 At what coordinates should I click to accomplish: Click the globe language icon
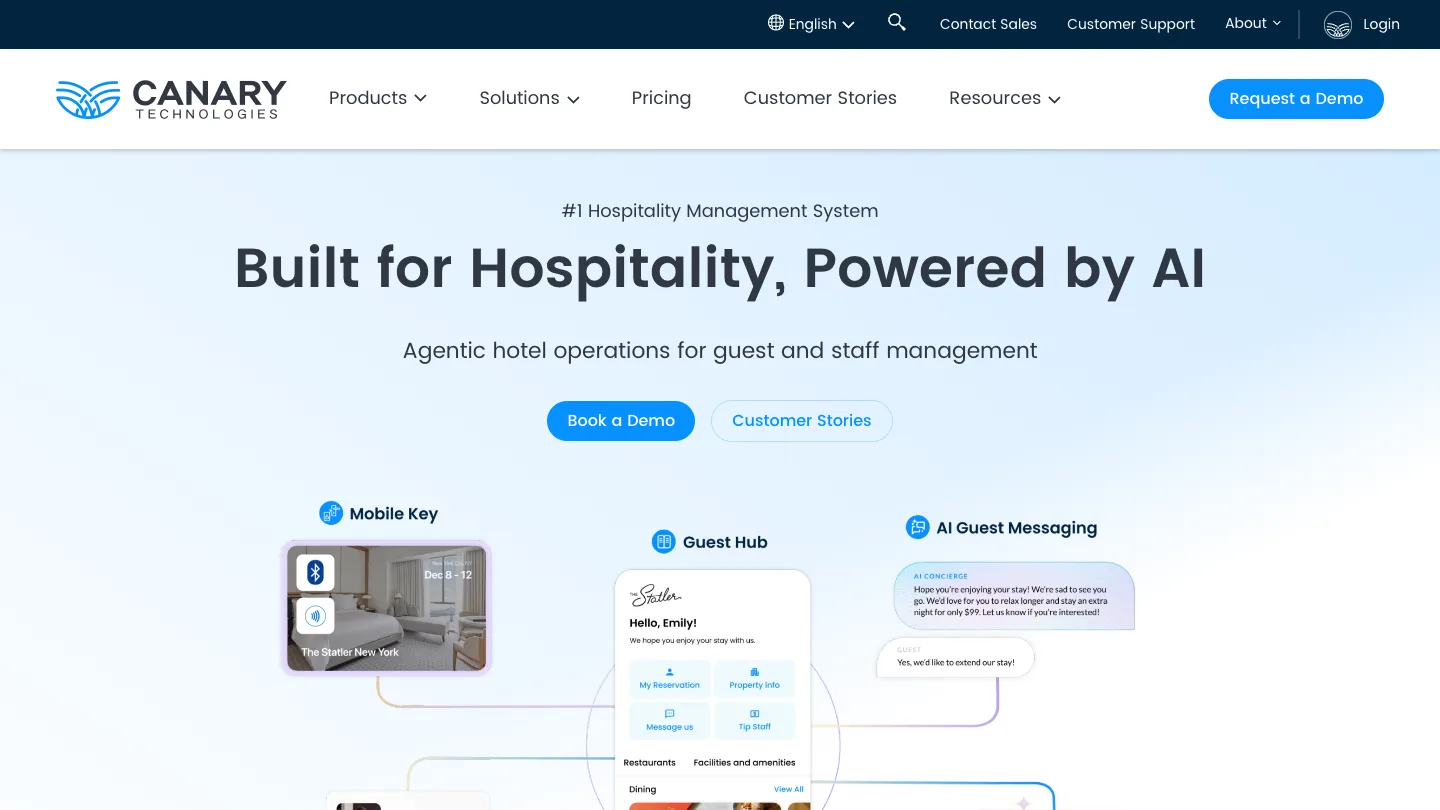click(776, 23)
